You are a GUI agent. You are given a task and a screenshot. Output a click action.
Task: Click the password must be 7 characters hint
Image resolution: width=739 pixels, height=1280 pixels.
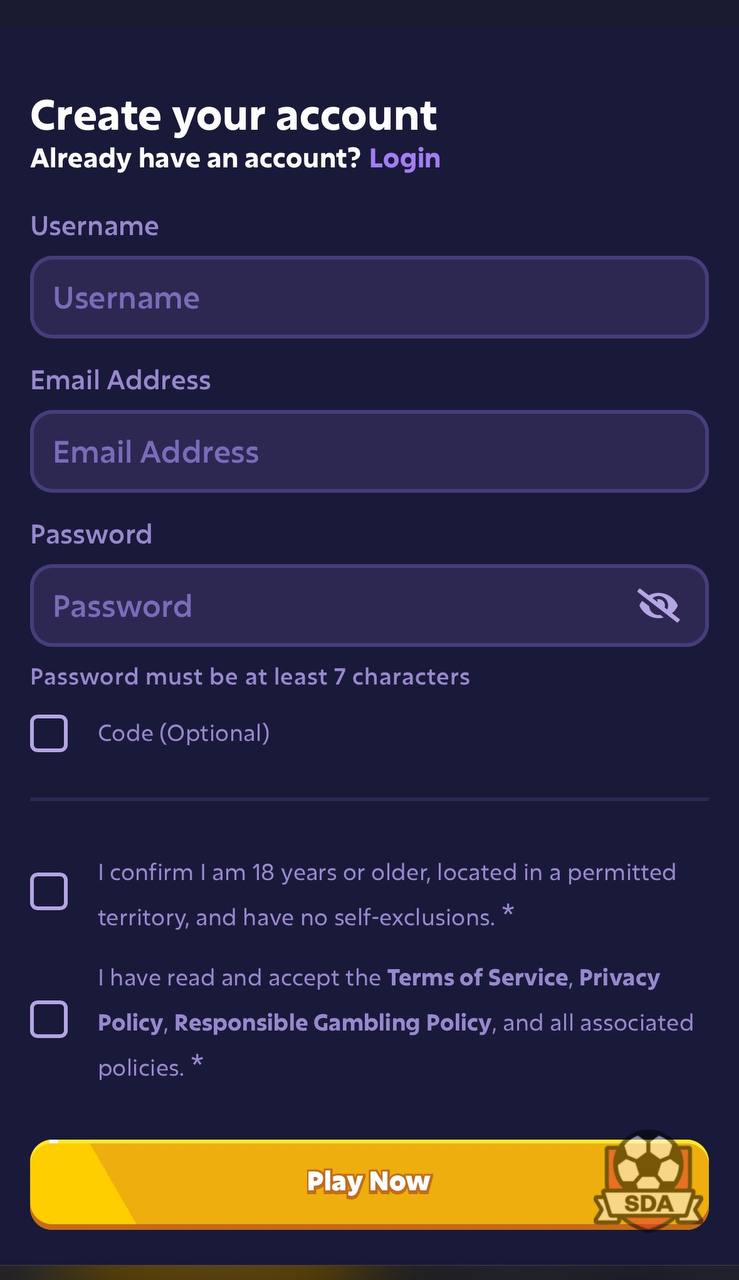click(x=250, y=677)
